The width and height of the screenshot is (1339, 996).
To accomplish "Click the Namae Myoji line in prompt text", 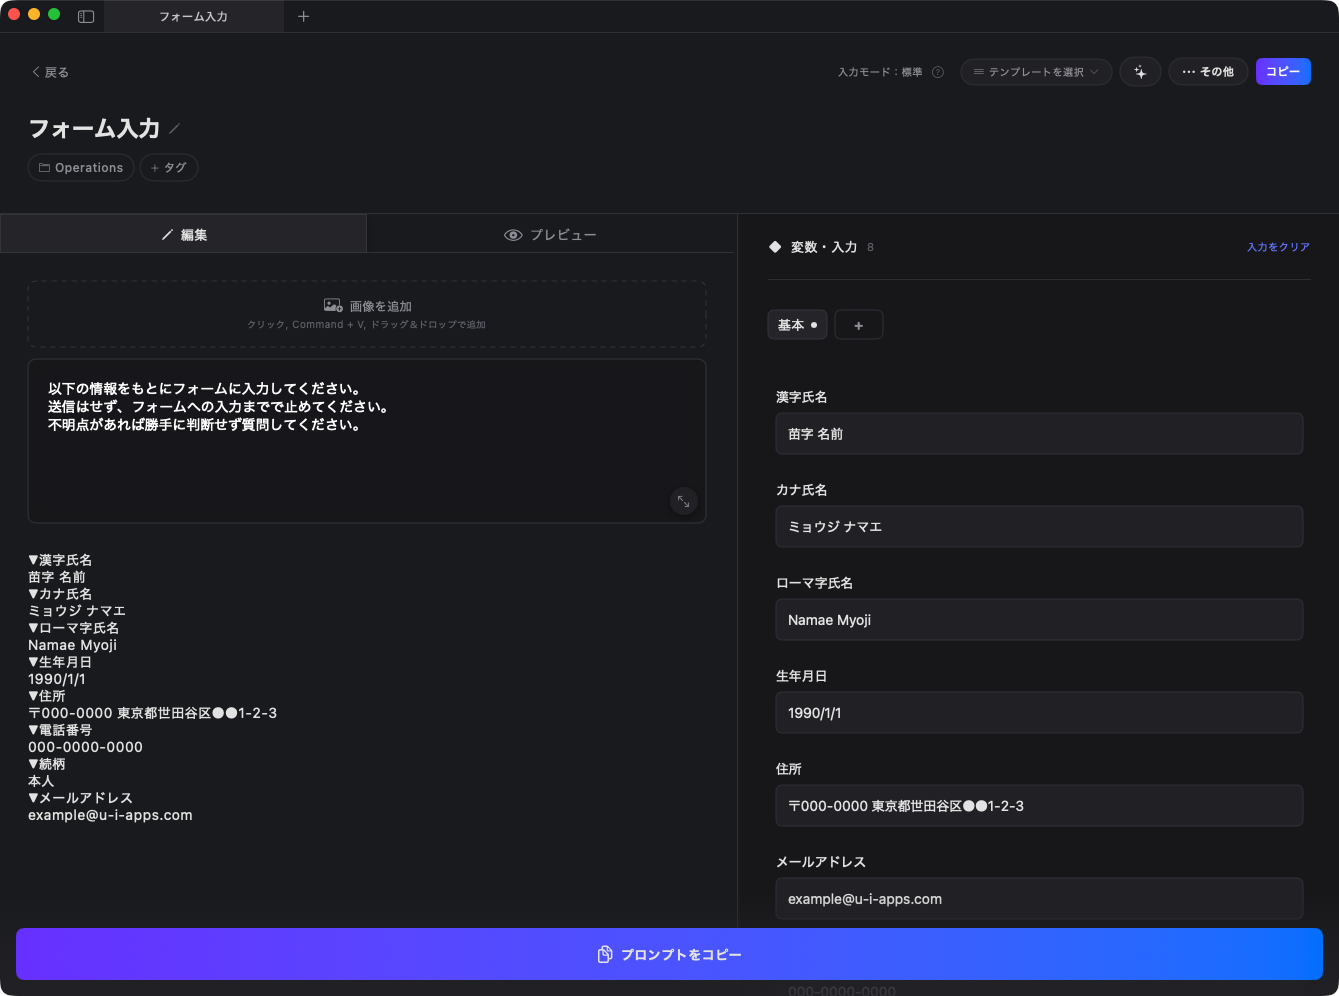I will click(73, 645).
